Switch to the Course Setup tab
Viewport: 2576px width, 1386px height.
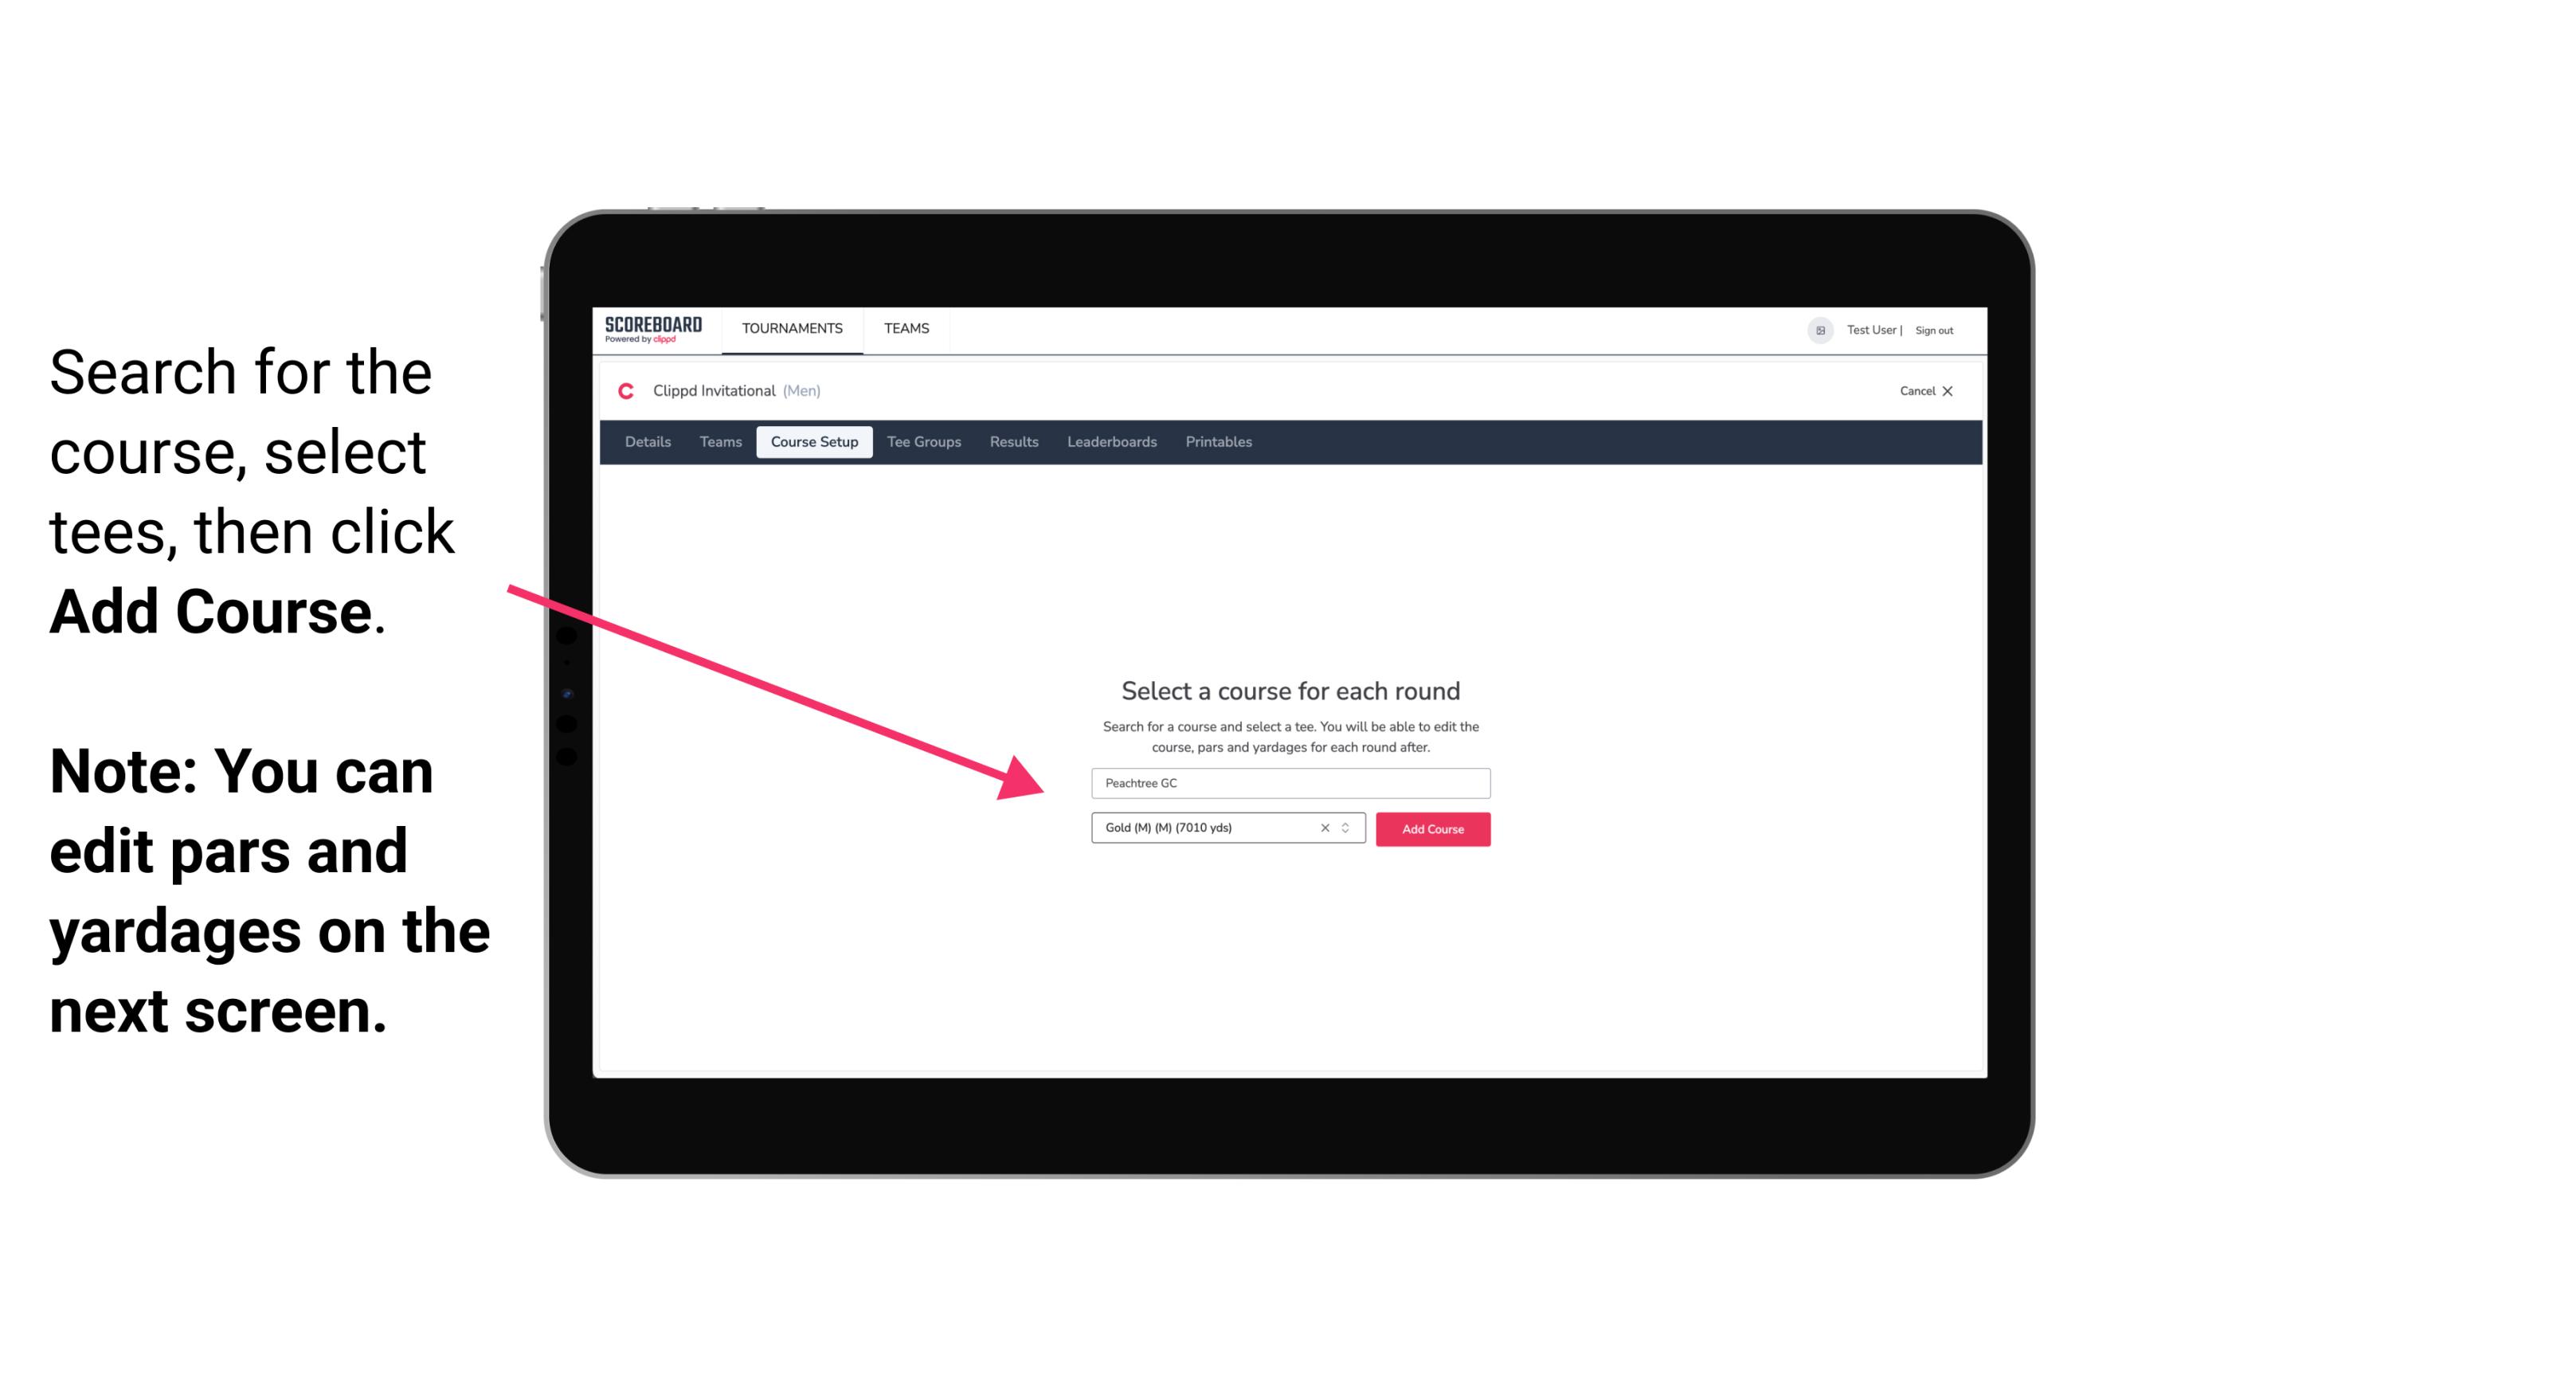(814, 442)
